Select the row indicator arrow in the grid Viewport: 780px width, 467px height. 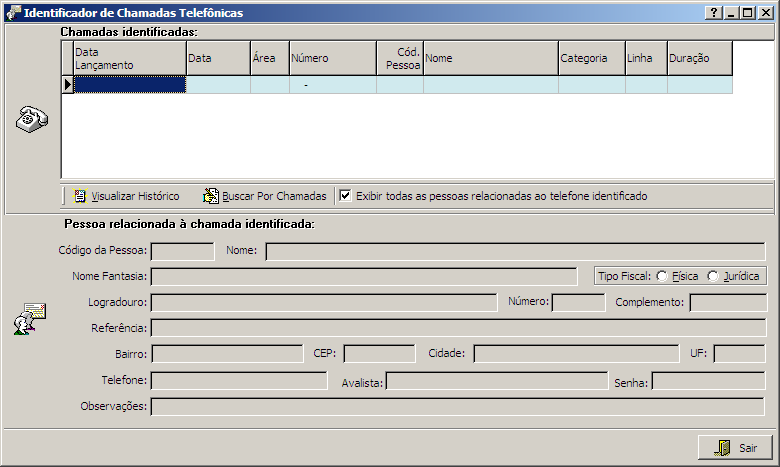click(68, 85)
